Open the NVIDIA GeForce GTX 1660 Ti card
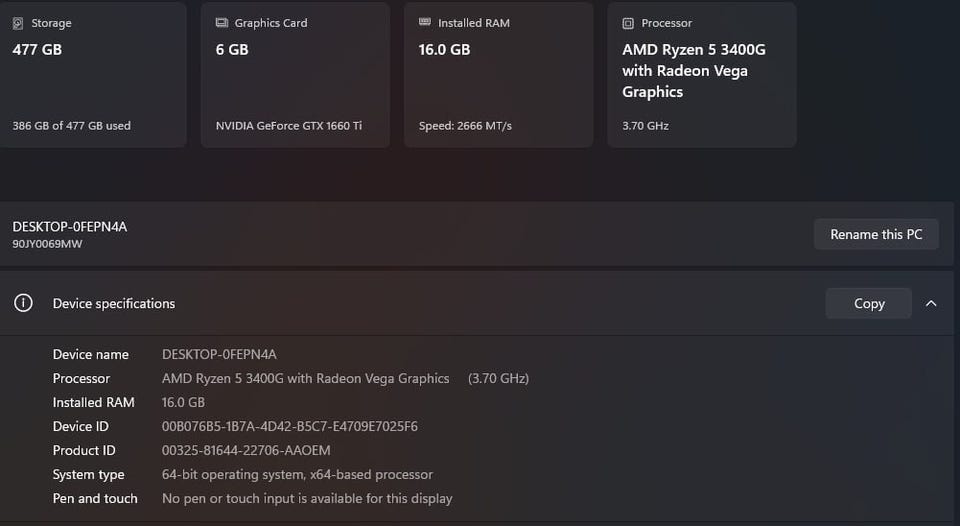 (x=295, y=74)
